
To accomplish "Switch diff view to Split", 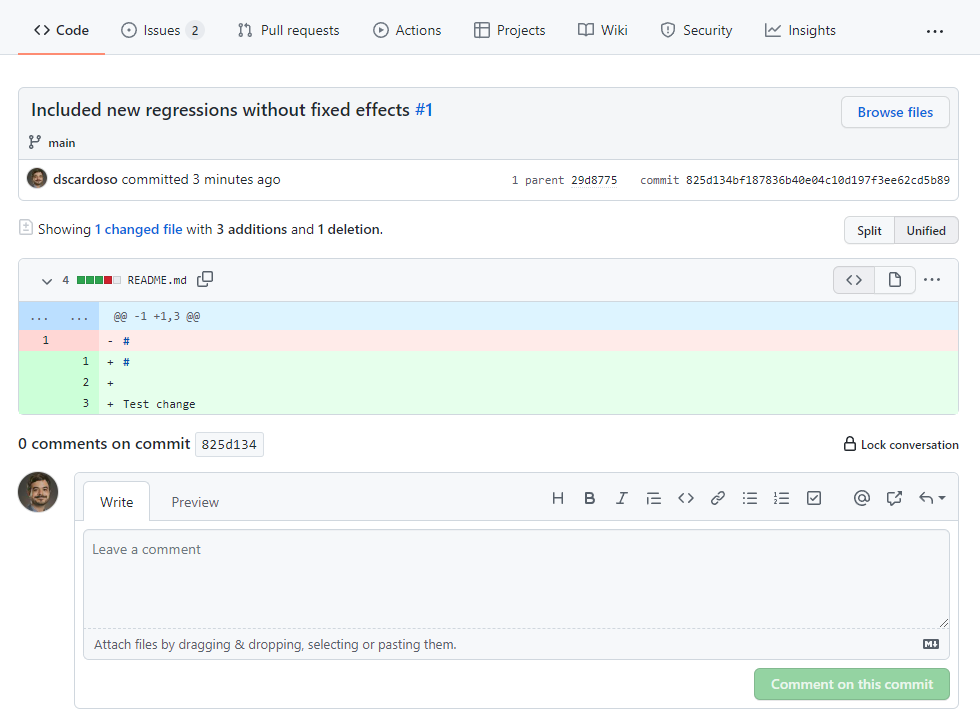I will click(x=869, y=230).
